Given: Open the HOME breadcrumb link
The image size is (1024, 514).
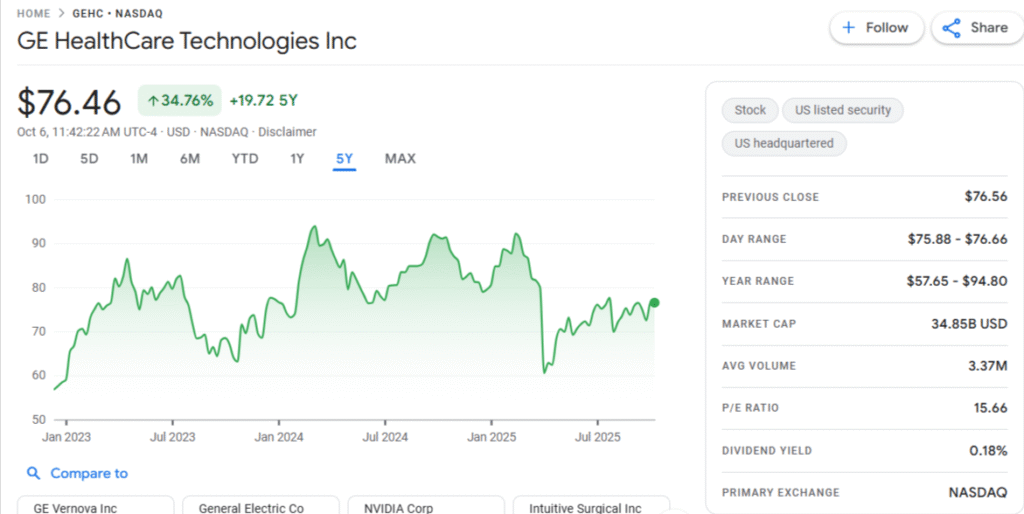Looking at the screenshot, I should point(36,13).
